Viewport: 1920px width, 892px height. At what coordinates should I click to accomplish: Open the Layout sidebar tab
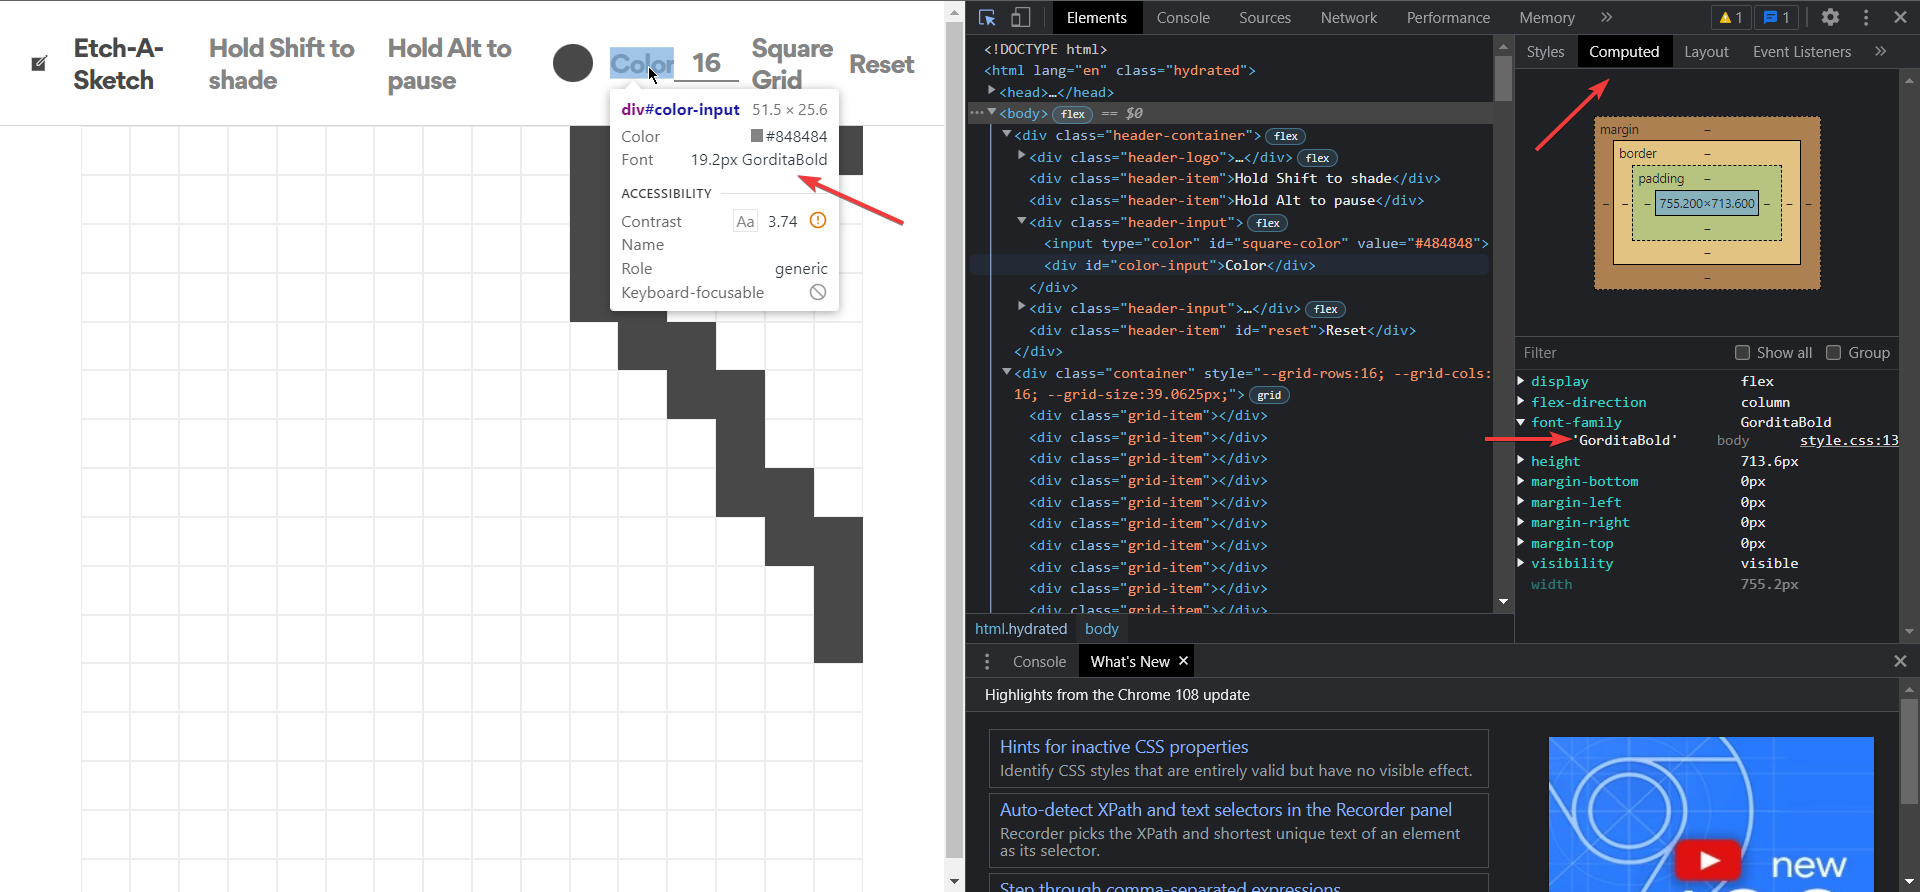[1706, 51]
